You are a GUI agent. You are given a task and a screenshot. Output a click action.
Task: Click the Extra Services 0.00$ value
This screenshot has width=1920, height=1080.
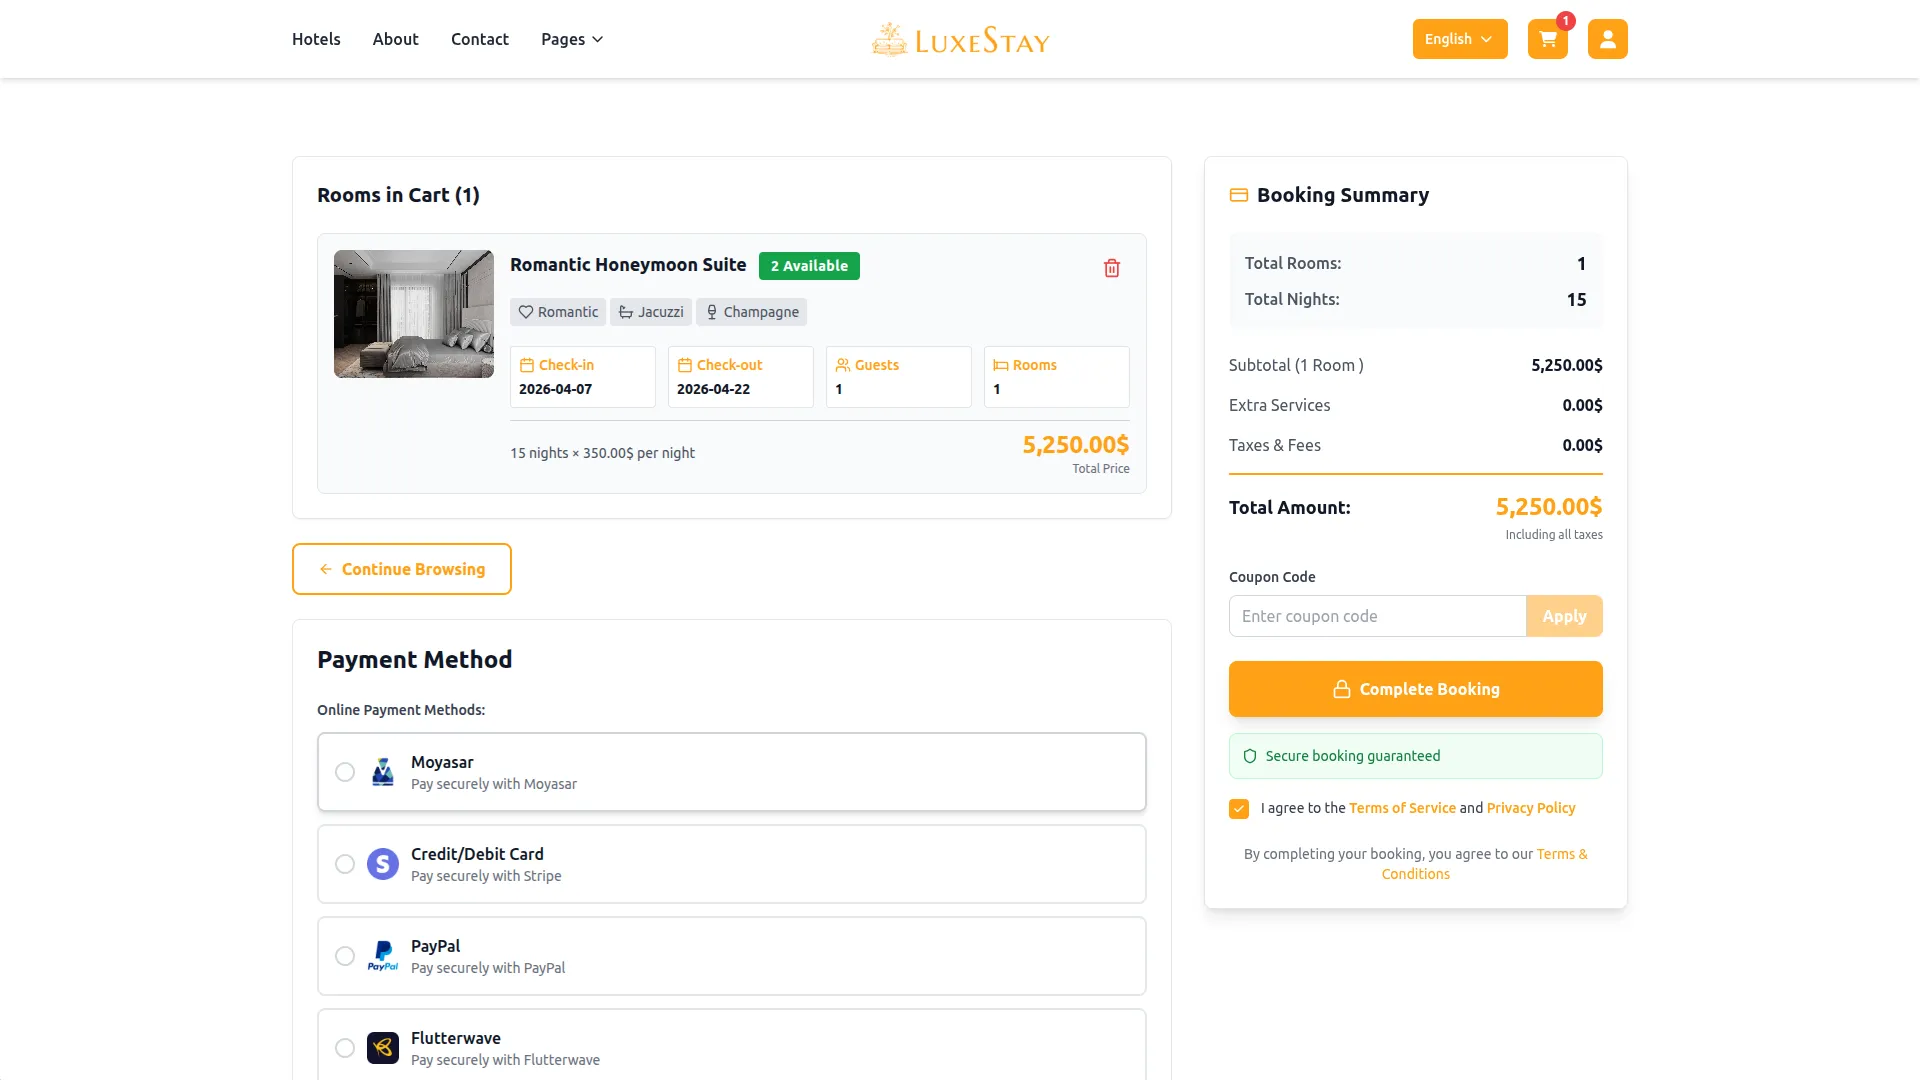(x=1582, y=405)
